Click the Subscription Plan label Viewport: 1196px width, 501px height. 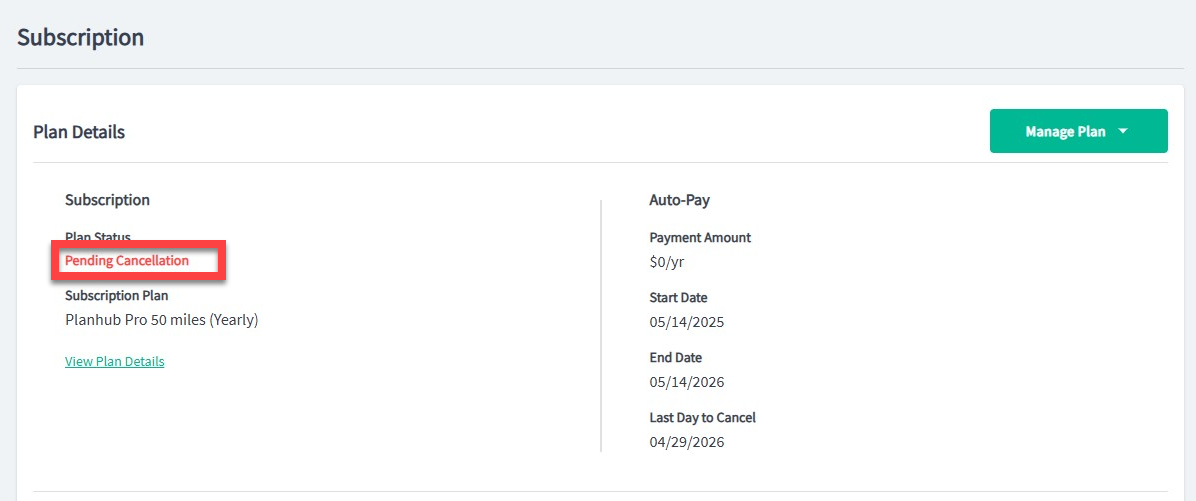pos(117,295)
